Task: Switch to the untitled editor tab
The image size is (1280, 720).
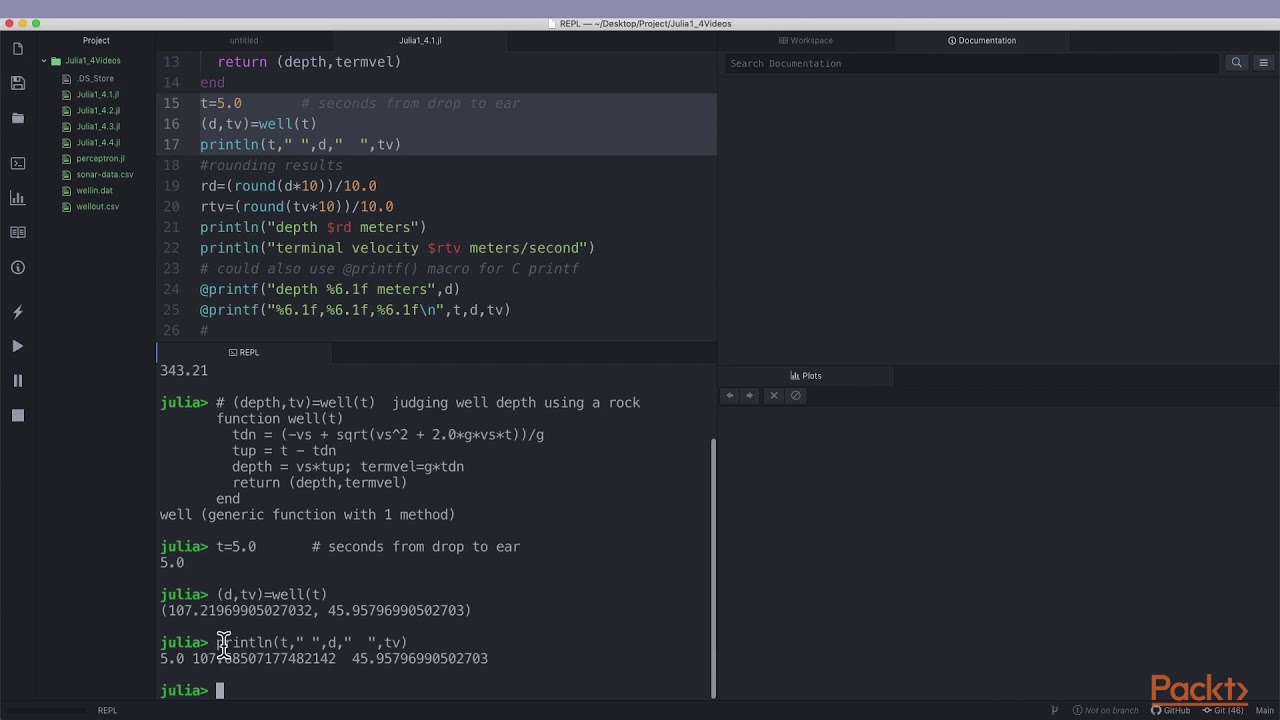Action: point(244,41)
